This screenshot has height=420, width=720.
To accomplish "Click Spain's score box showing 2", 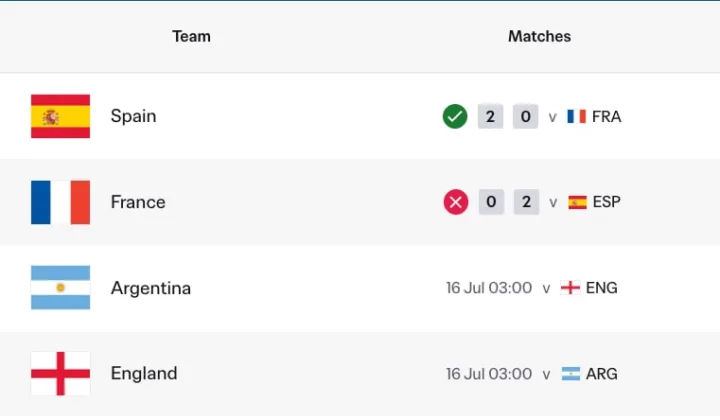I will pyautogui.click(x=490, y=117).
